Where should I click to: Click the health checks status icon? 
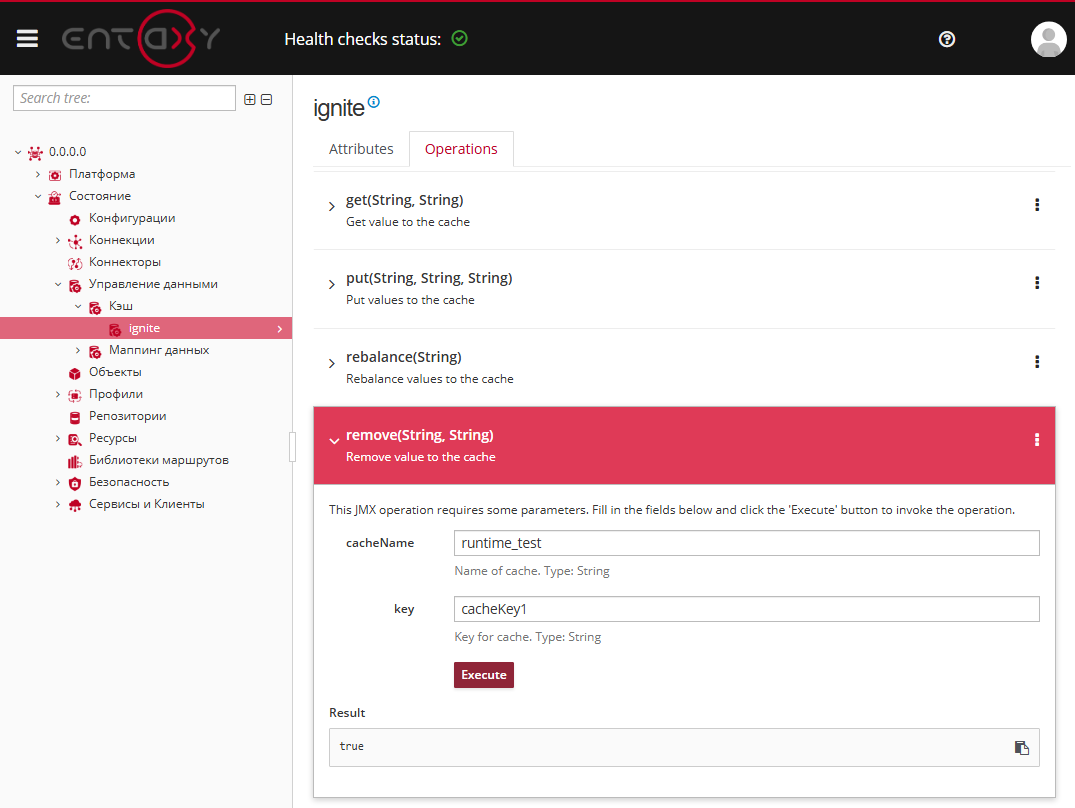tap(459, 39)
